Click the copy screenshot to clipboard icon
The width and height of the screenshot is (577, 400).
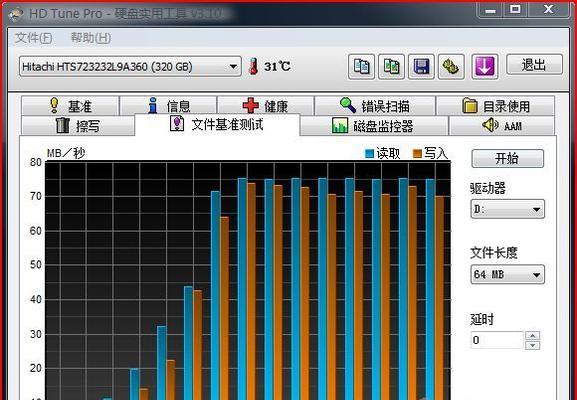pos(392,67)
